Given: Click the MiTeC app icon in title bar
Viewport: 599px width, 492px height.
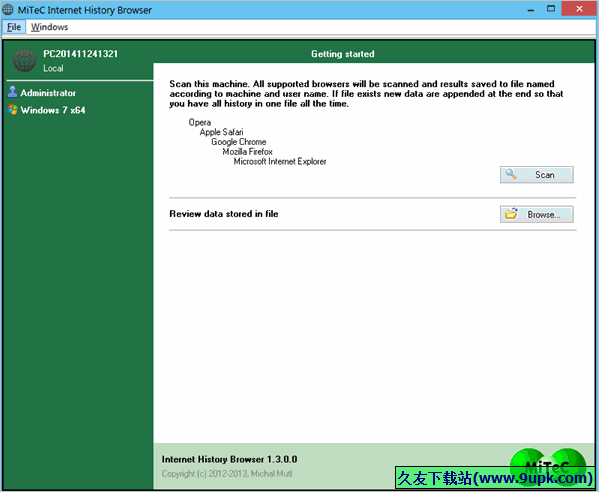Looking at the screenshot, I should pos(8,10).
